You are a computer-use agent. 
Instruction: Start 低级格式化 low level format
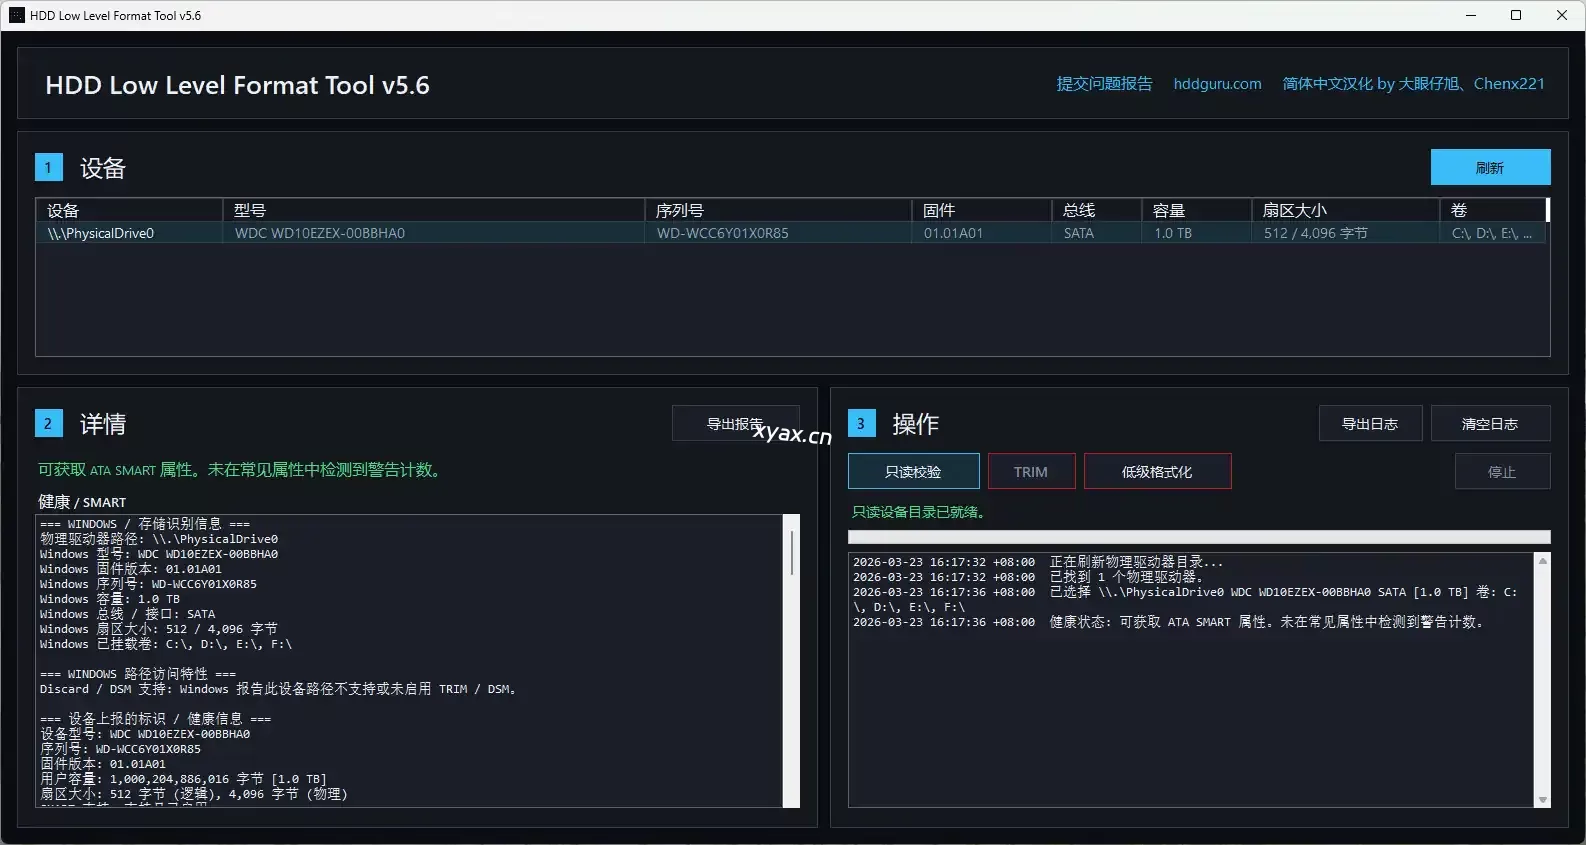point(1157,471)
